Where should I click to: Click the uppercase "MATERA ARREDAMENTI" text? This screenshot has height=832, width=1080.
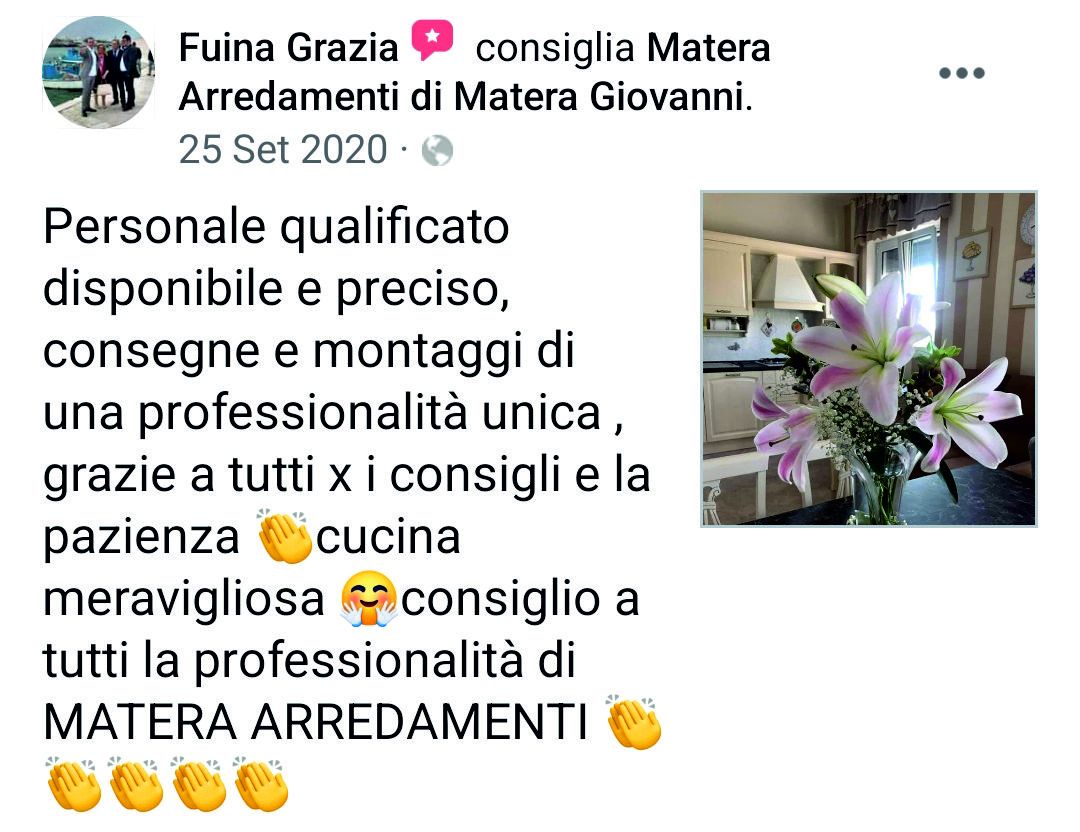pyautogui.click(x=316, y=723)
